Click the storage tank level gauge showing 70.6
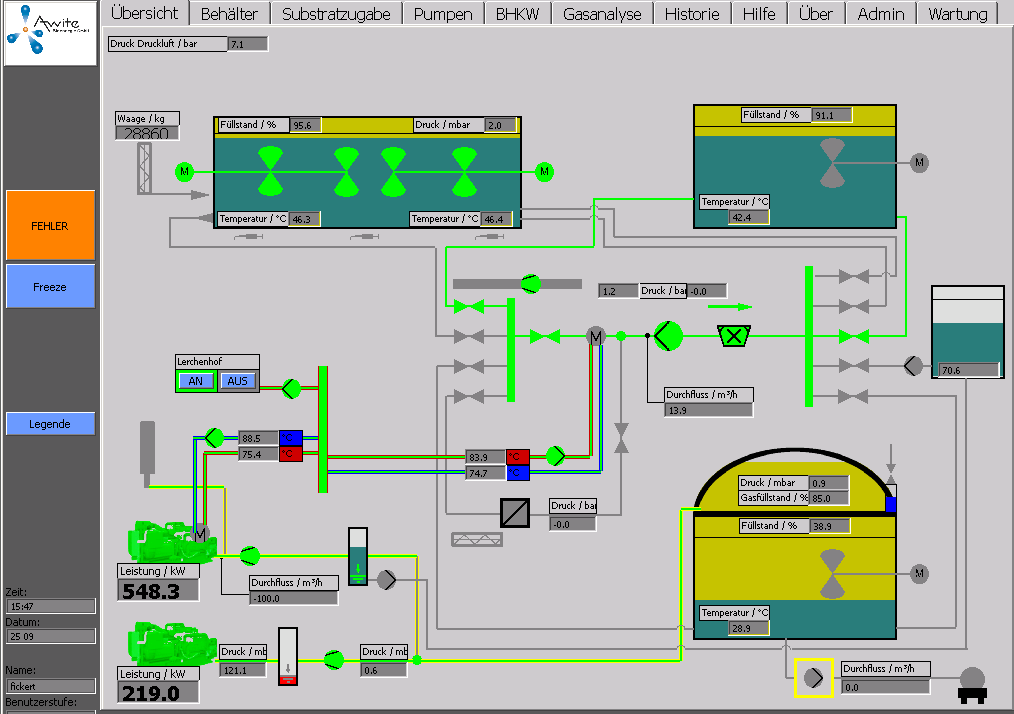The height and width of the screenshot is (714, 1014). 966,335
